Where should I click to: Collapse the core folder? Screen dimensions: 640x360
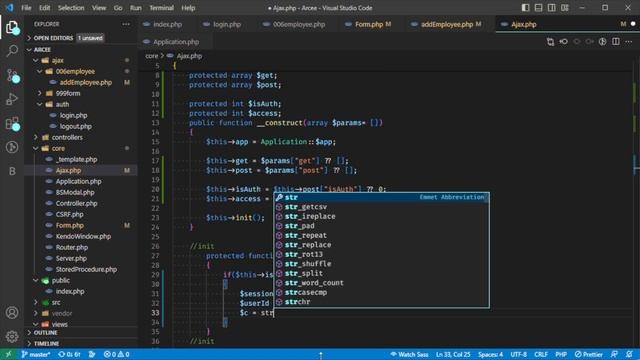58,149
